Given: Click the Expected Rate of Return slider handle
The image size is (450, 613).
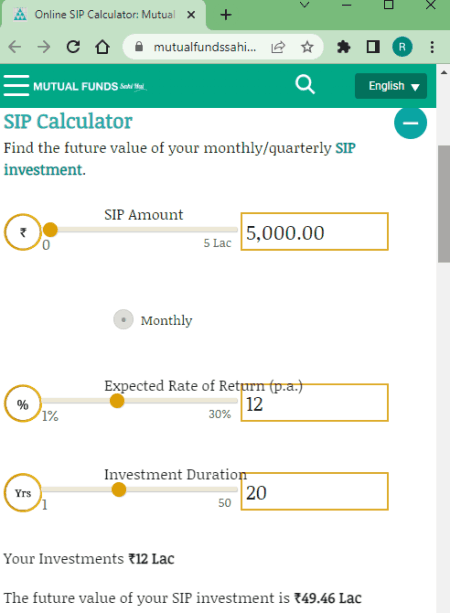Looking at the screenshot, I should 117,401.
